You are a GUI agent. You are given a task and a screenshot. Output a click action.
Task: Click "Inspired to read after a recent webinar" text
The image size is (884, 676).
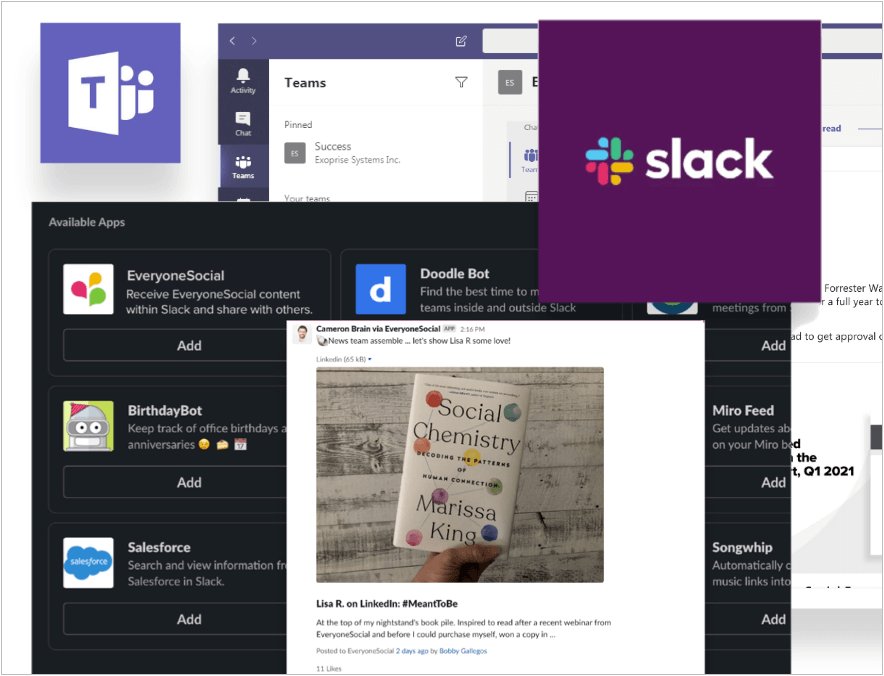(534, 622)
